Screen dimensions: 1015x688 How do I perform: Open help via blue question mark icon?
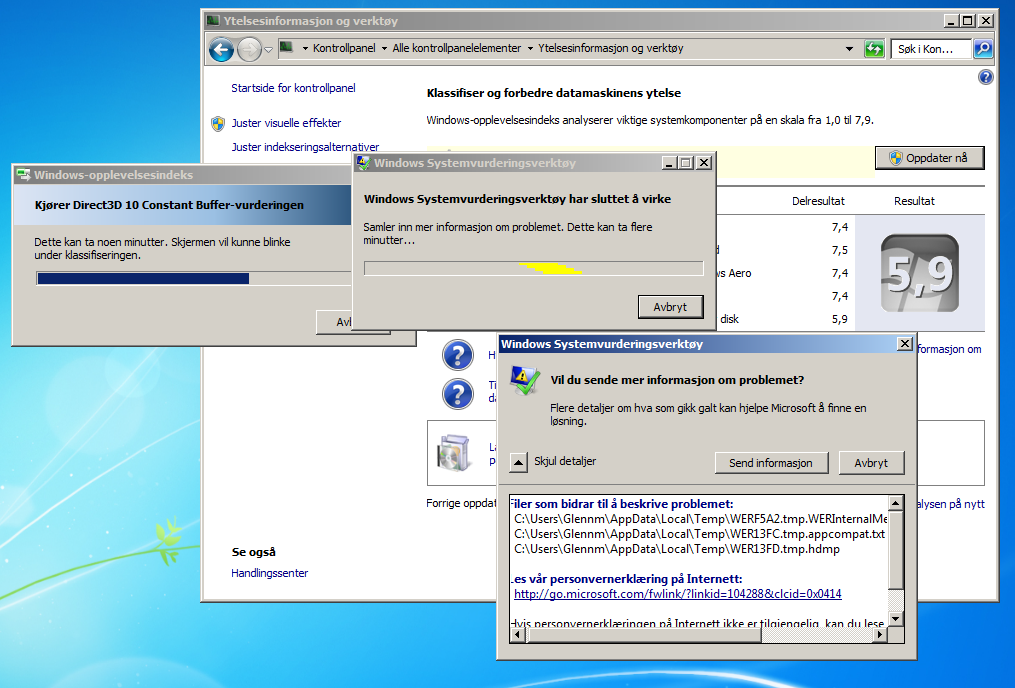[x=985, y=78]
